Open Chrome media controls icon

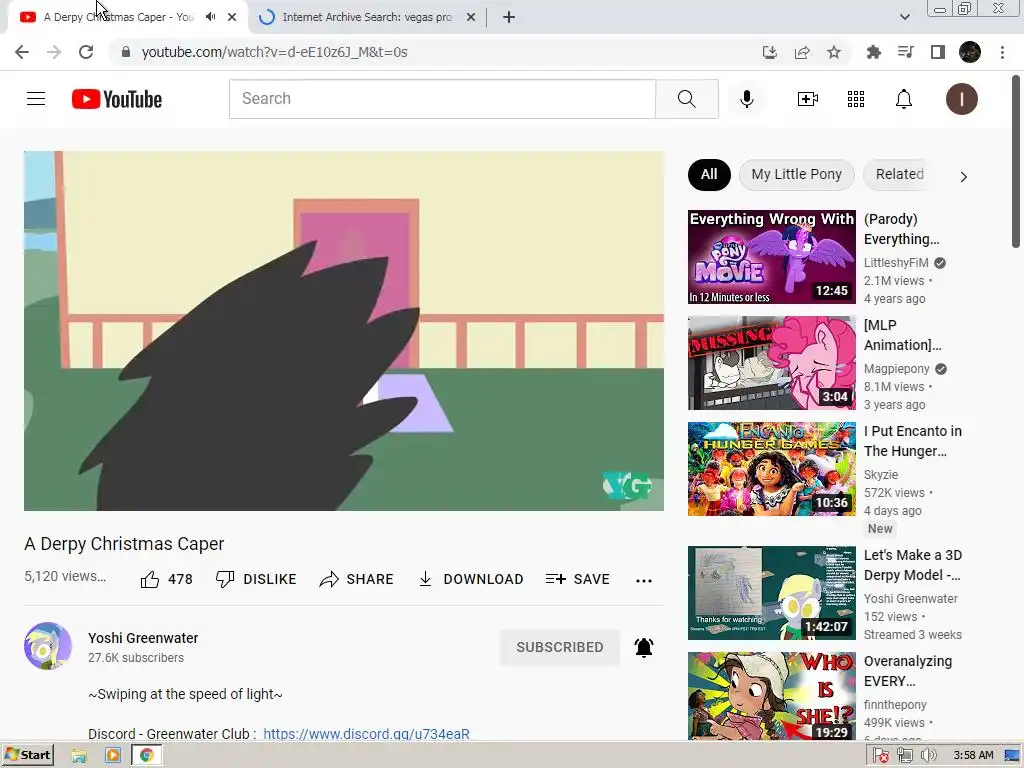(905, 52)
